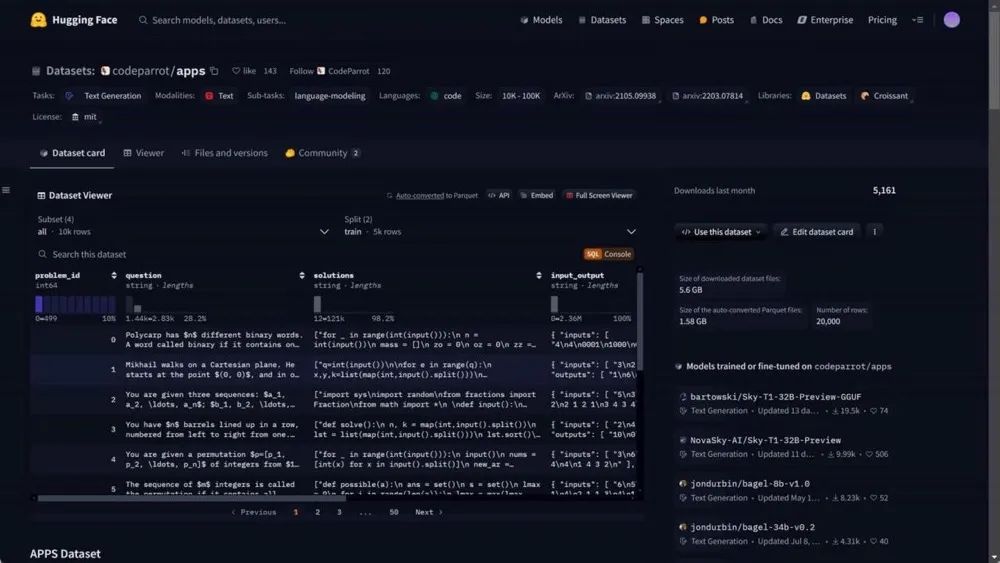1000x563 pixels.
Task: Go to page 2 of the dataset
Action: tap(317, 512)
